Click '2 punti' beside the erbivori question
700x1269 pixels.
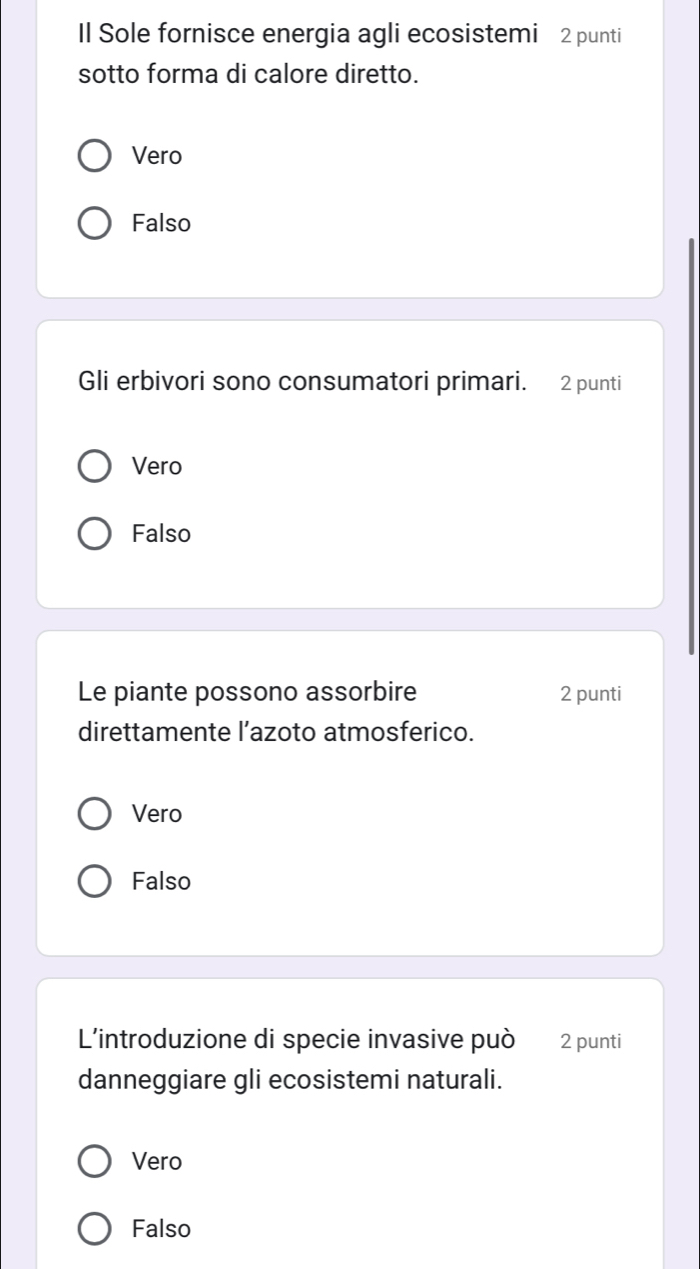click(591, 383)
